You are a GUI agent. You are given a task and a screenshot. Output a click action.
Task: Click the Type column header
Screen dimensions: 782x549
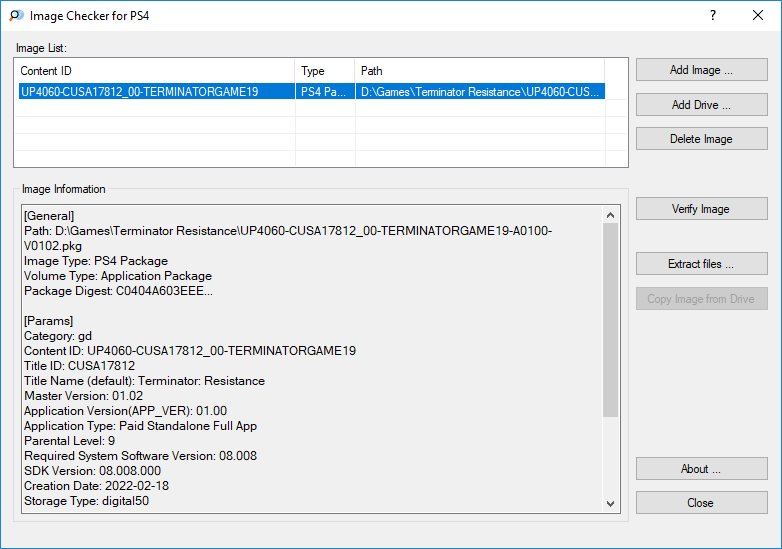click(325, 71)
